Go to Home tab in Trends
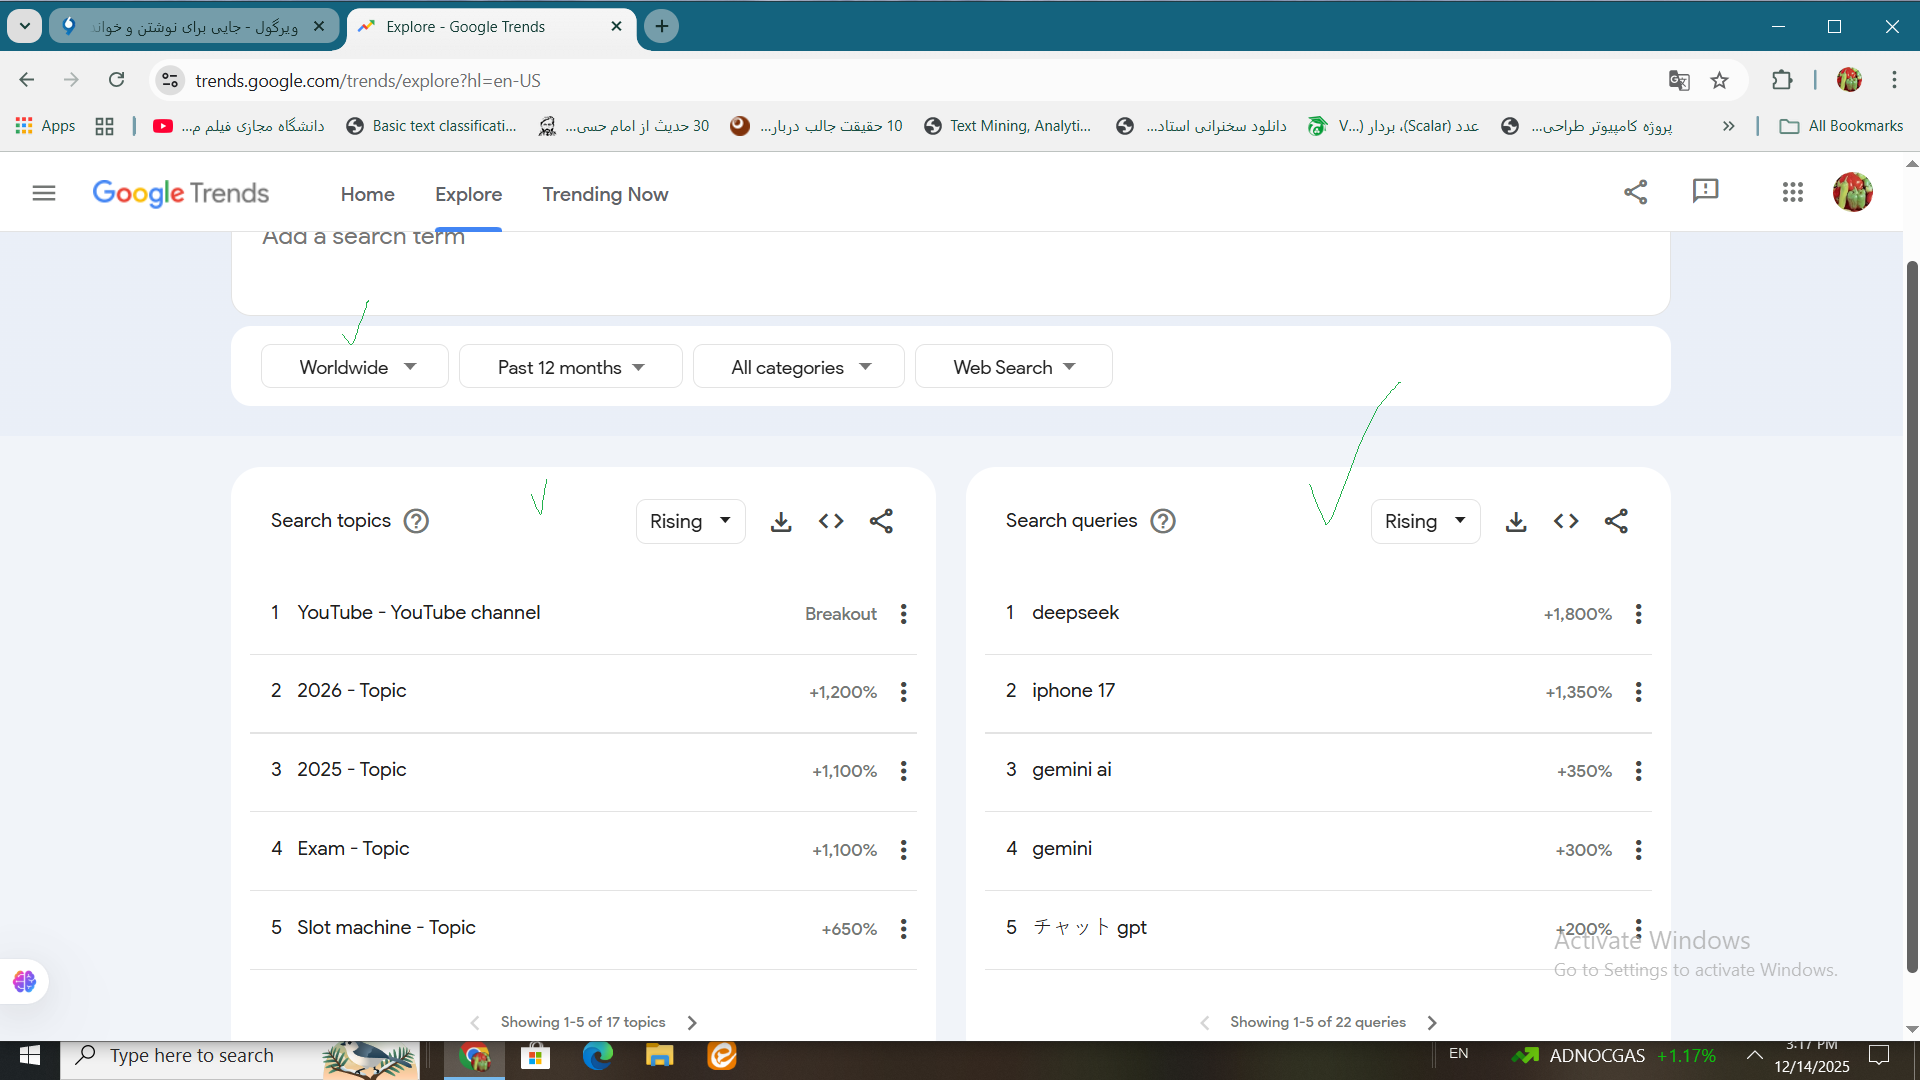The image size is (1920, 1080). tap(367, 194)
